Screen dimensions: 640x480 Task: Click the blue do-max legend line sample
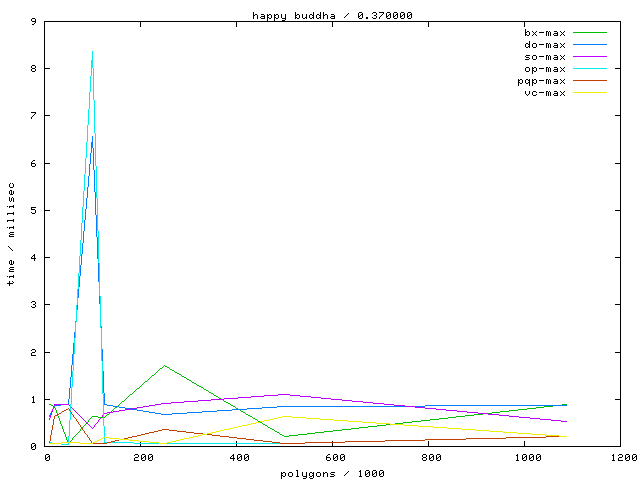pyautogui.click(x=590, y=45)
